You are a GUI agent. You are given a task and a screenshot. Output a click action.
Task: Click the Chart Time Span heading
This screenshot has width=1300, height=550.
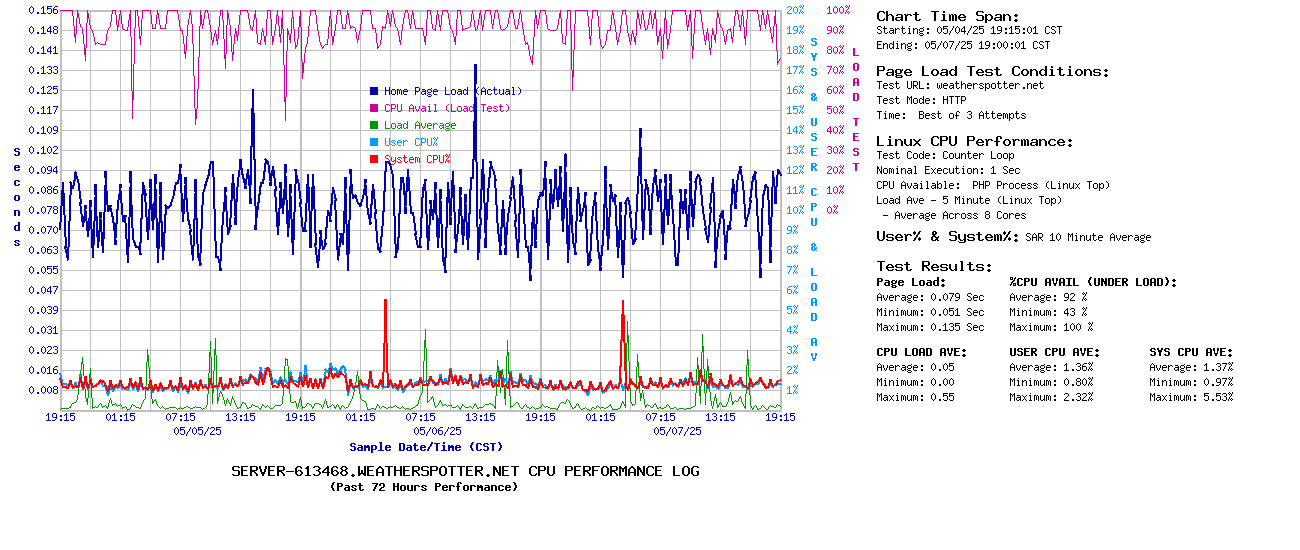click(947, 16)
